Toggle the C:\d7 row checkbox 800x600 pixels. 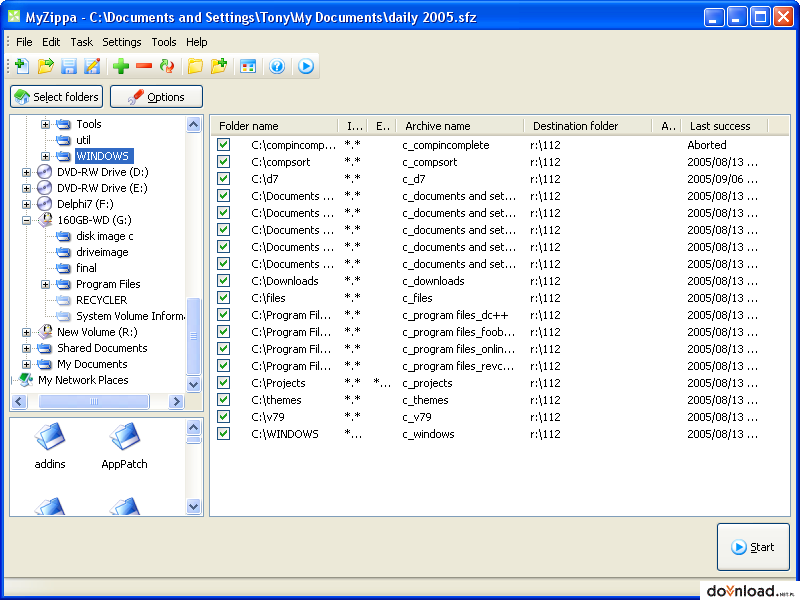[x=223, y=179]
